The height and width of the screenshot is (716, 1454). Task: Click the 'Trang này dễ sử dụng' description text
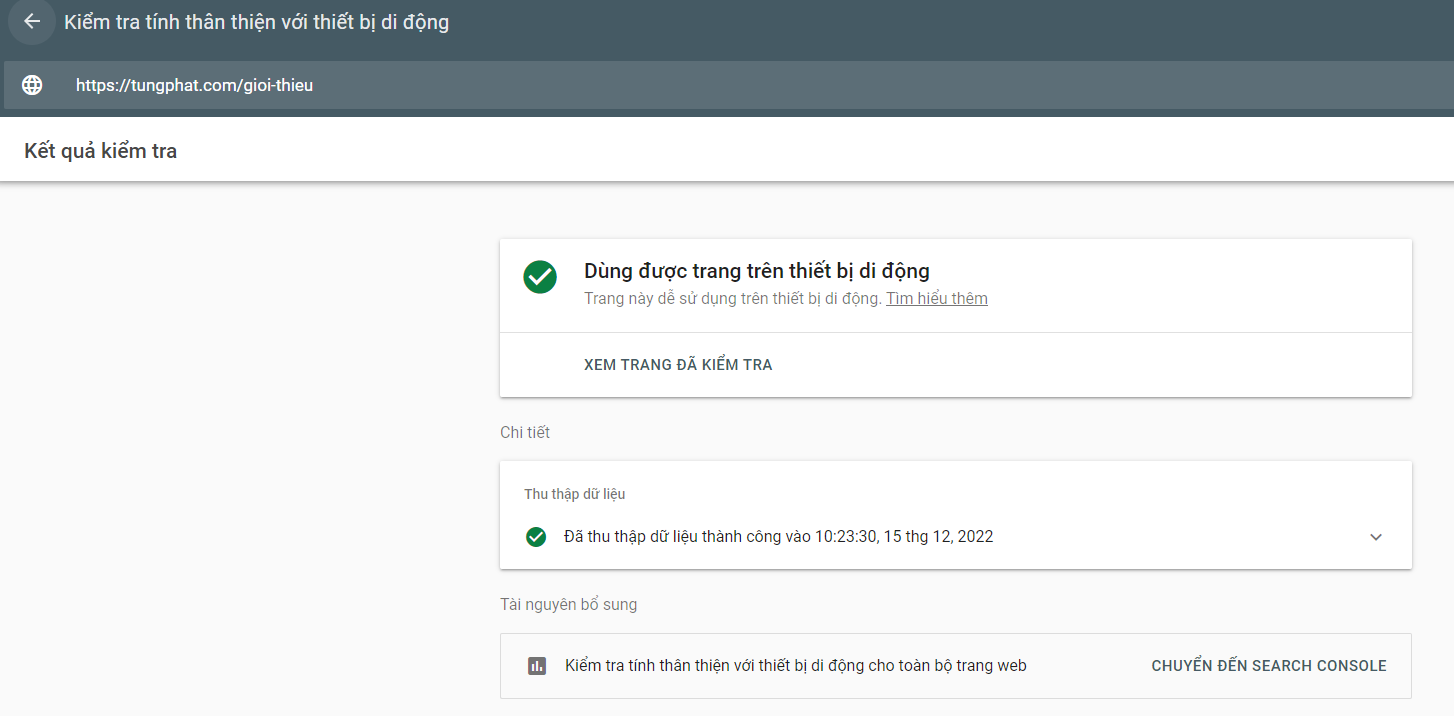[732, 298]
